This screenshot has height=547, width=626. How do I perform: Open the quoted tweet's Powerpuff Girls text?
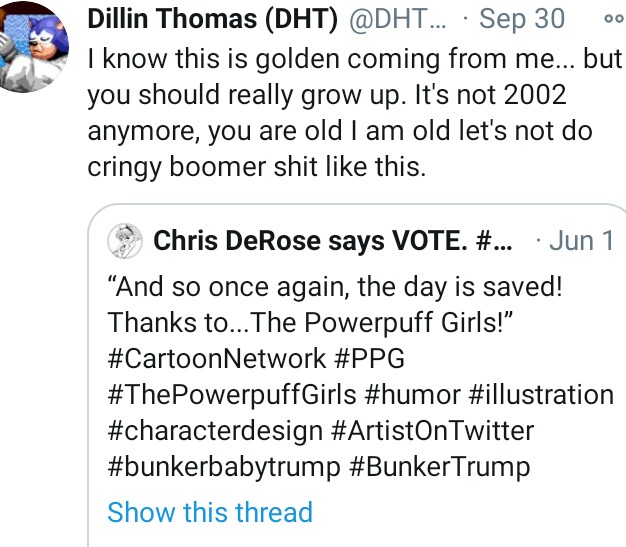pyautogui.click(x=335, y=304)
